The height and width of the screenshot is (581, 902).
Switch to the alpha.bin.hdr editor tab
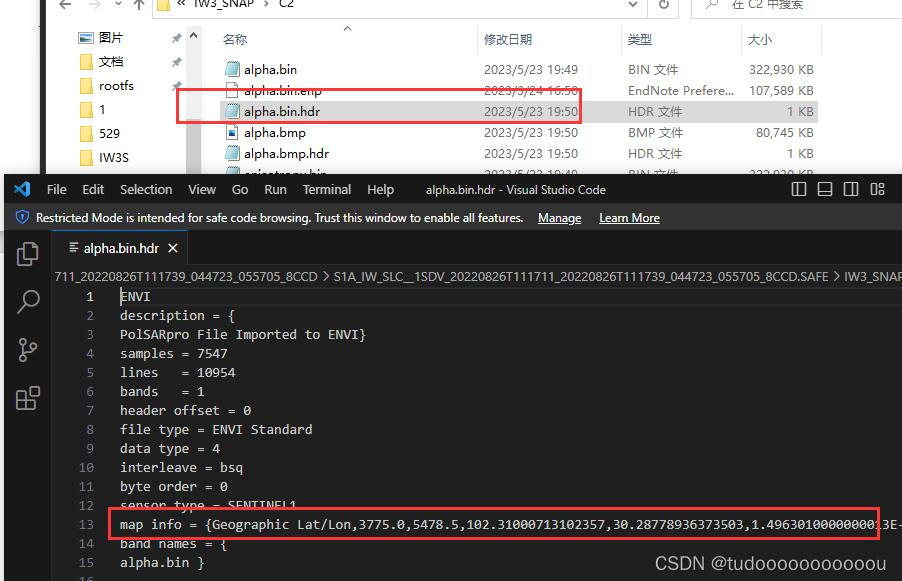click(120, 247)
